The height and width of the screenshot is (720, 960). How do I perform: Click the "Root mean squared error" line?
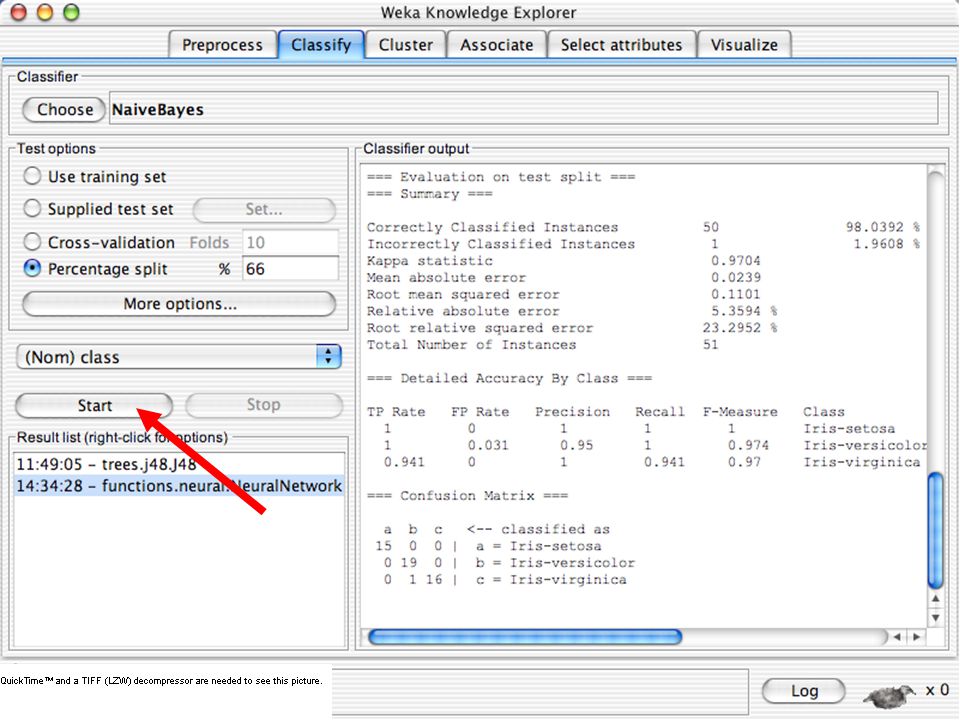[x=564, y=294]
